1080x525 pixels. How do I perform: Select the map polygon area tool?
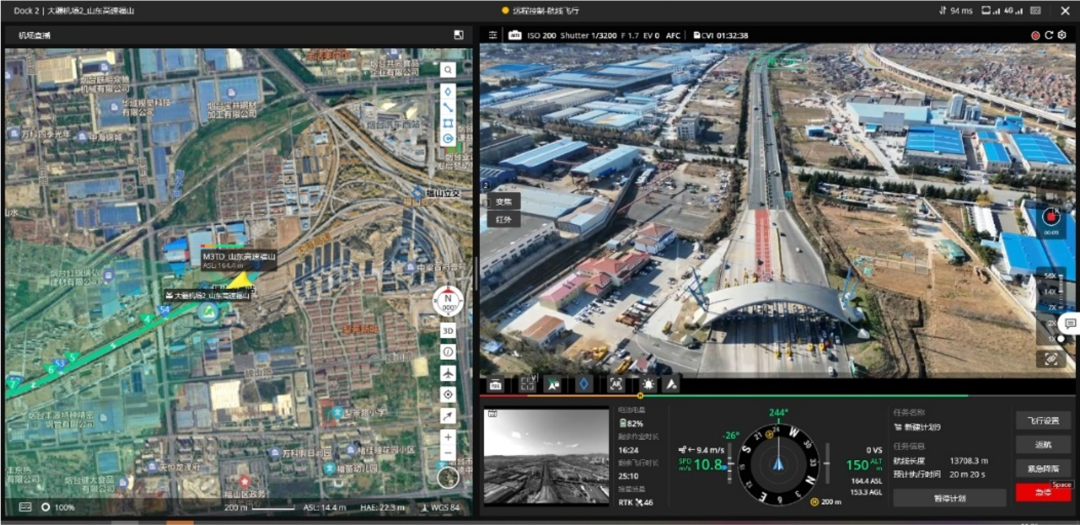(448, 123)
